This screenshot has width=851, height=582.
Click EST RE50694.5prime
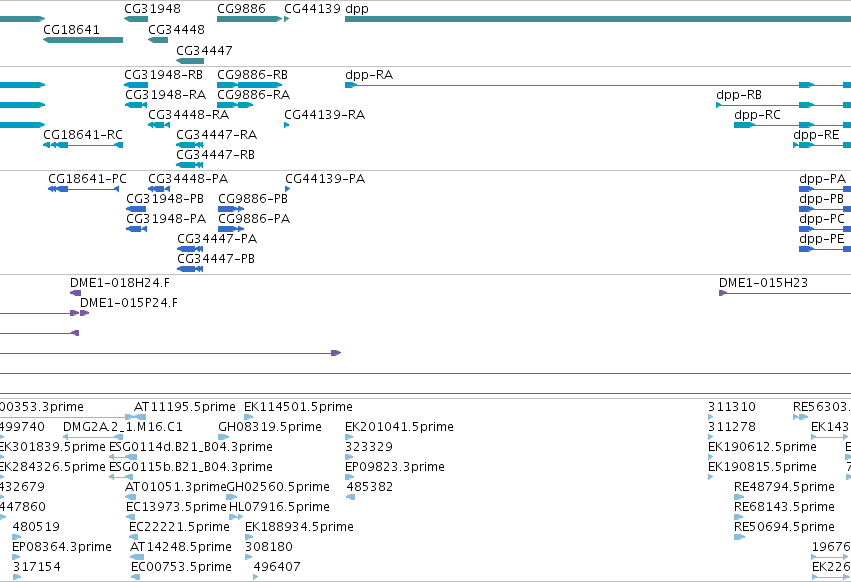(784, 527)
